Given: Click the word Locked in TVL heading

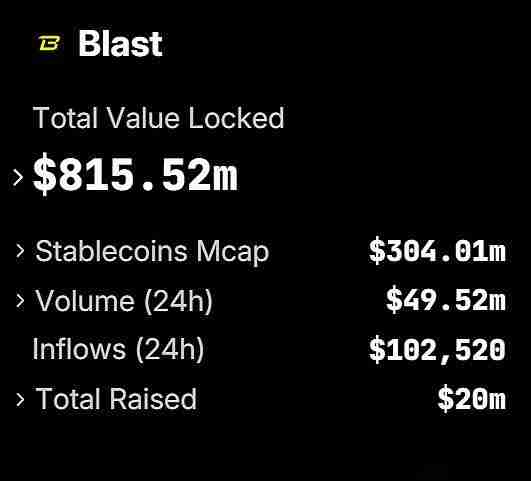Looking at the screenshot, I should (x=236, y=118).
